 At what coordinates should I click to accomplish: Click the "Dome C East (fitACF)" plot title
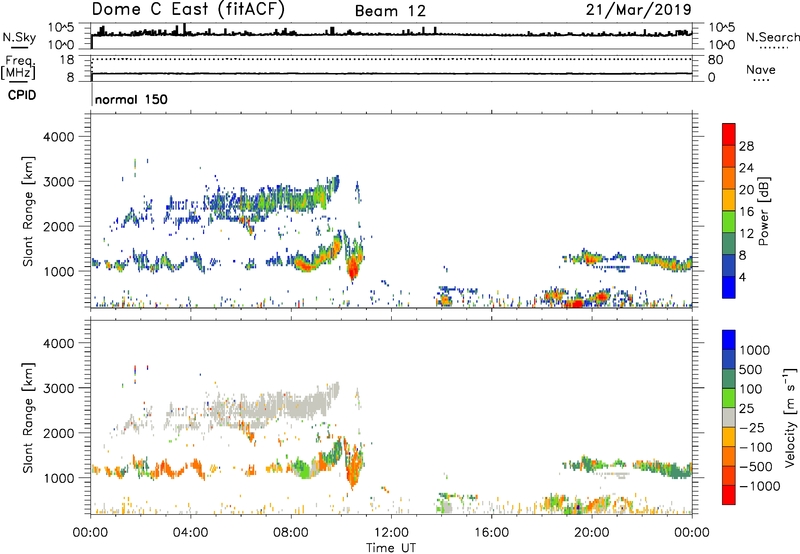[188, 10]
